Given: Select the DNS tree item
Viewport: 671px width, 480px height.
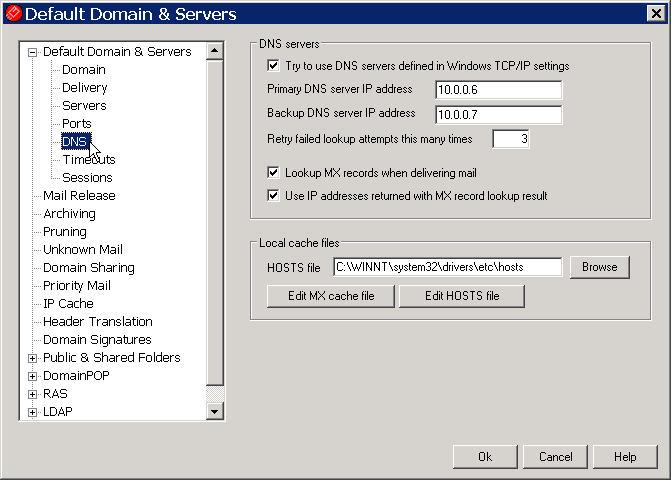Looking at the screenshot, I should [74, 142].
